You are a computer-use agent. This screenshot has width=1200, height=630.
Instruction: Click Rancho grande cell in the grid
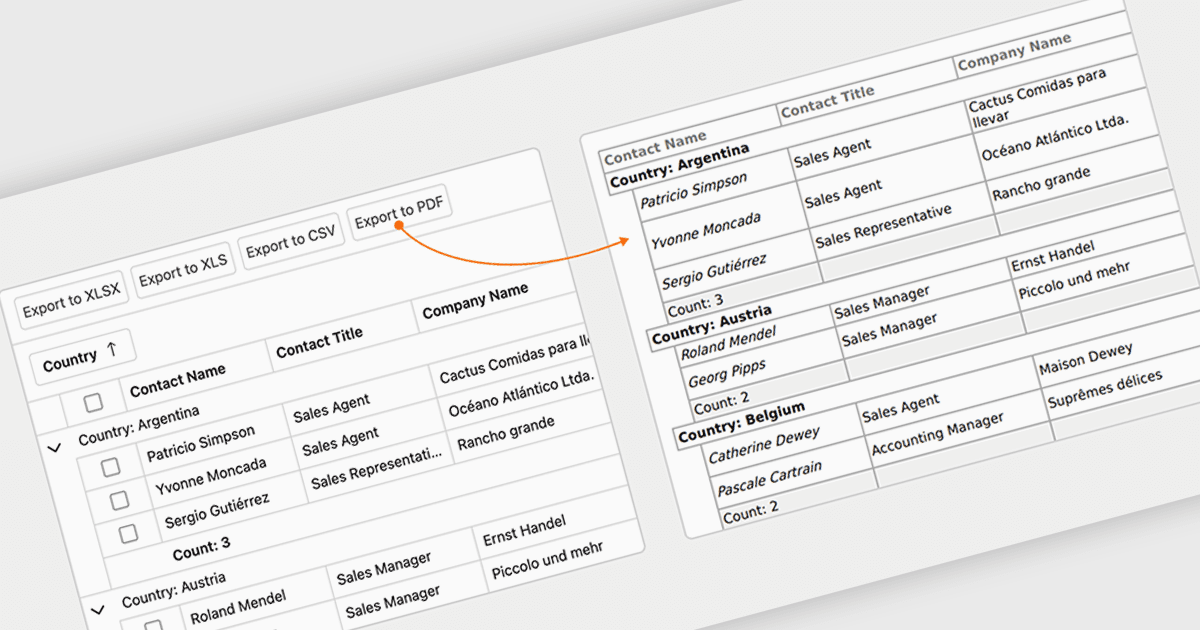[x=506, y=432]
